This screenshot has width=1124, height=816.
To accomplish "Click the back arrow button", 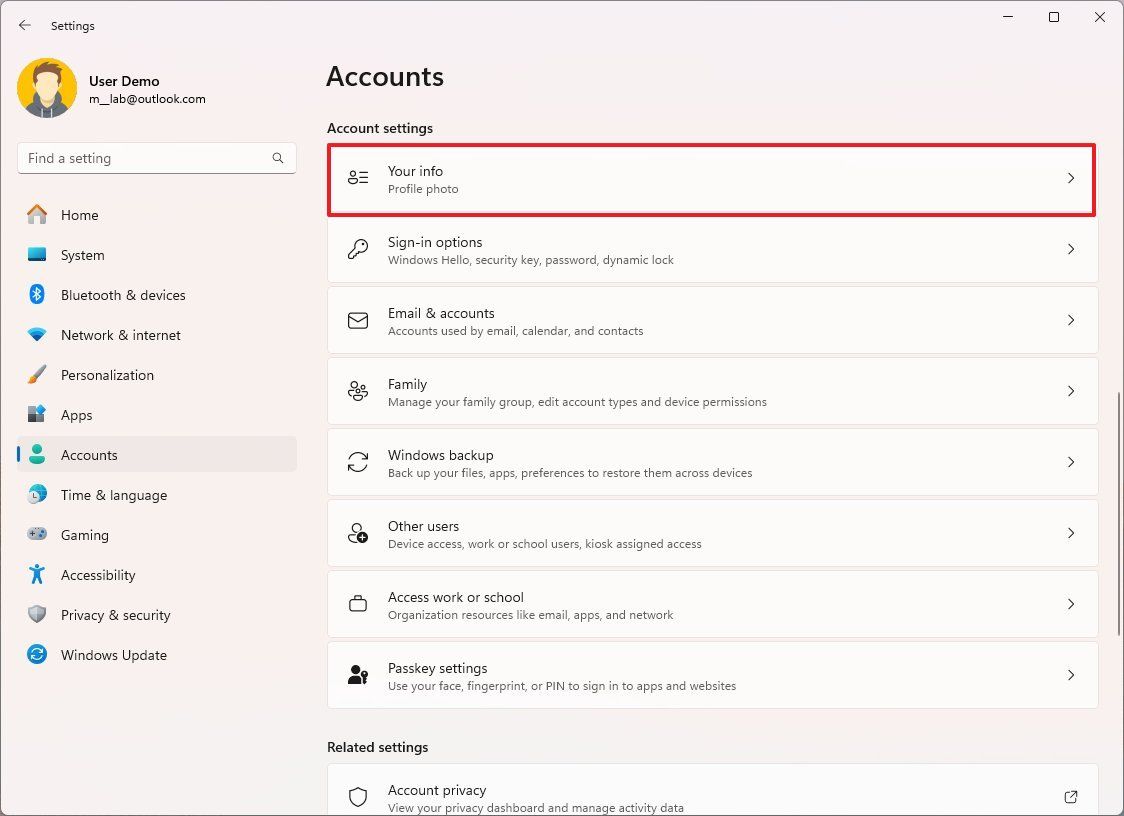I will [25, 25].
